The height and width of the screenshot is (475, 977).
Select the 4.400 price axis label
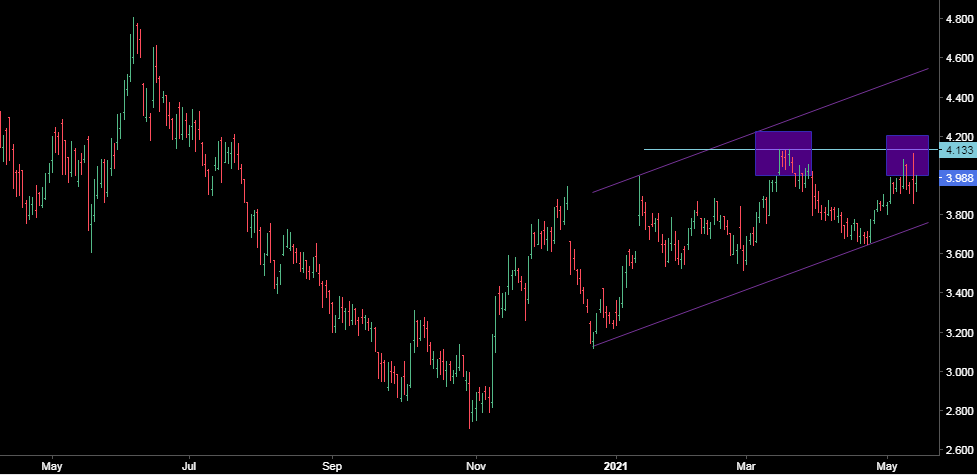pyautogui.click(x=958, y=98)
